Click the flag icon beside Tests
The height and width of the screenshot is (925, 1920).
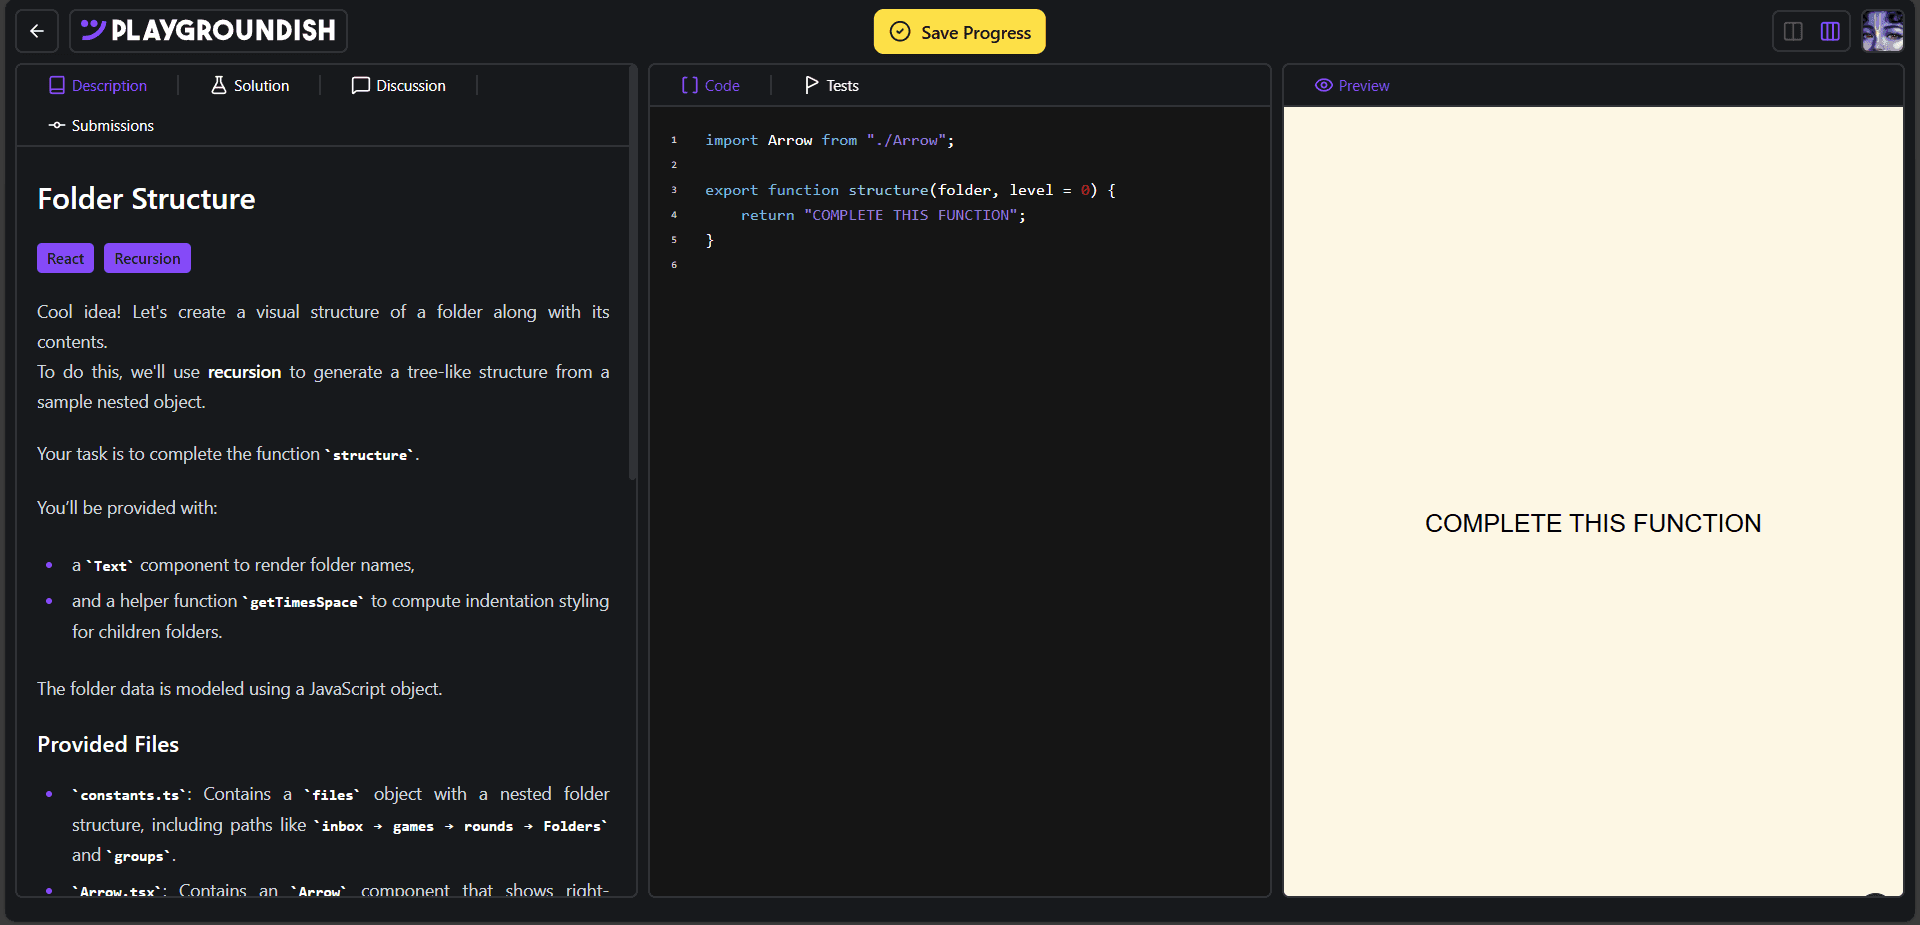811,86
